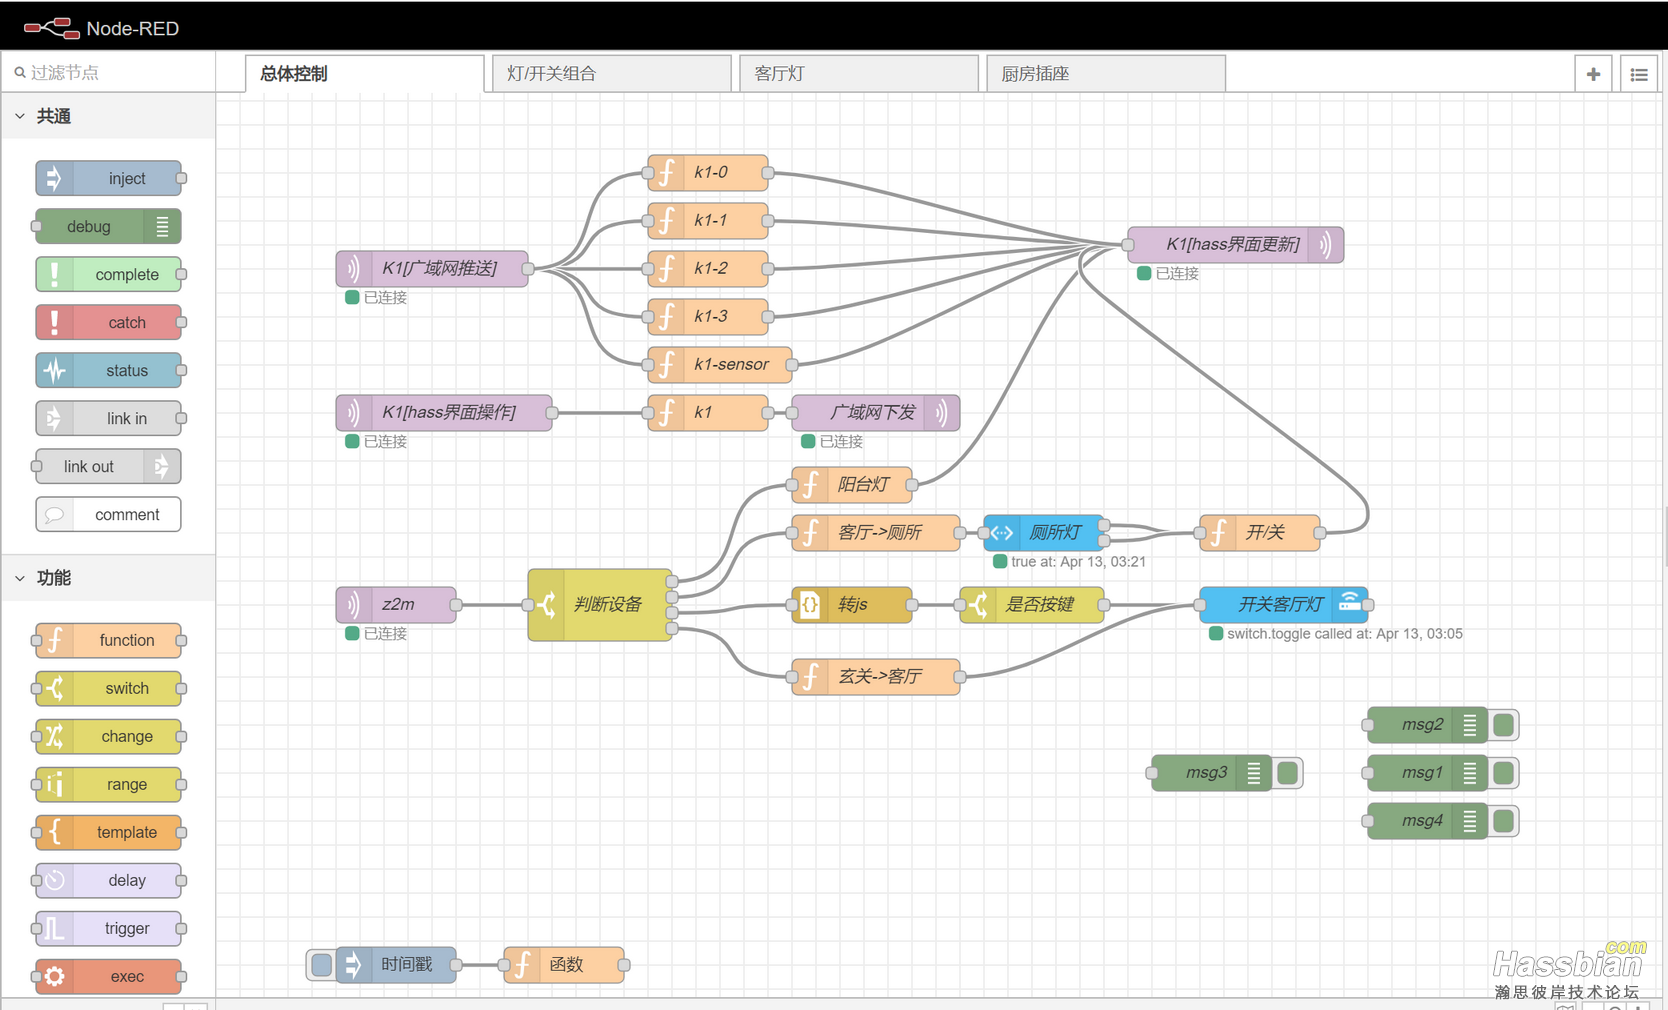
Task: Select the delay node in palette
Action: pos(108,880)
